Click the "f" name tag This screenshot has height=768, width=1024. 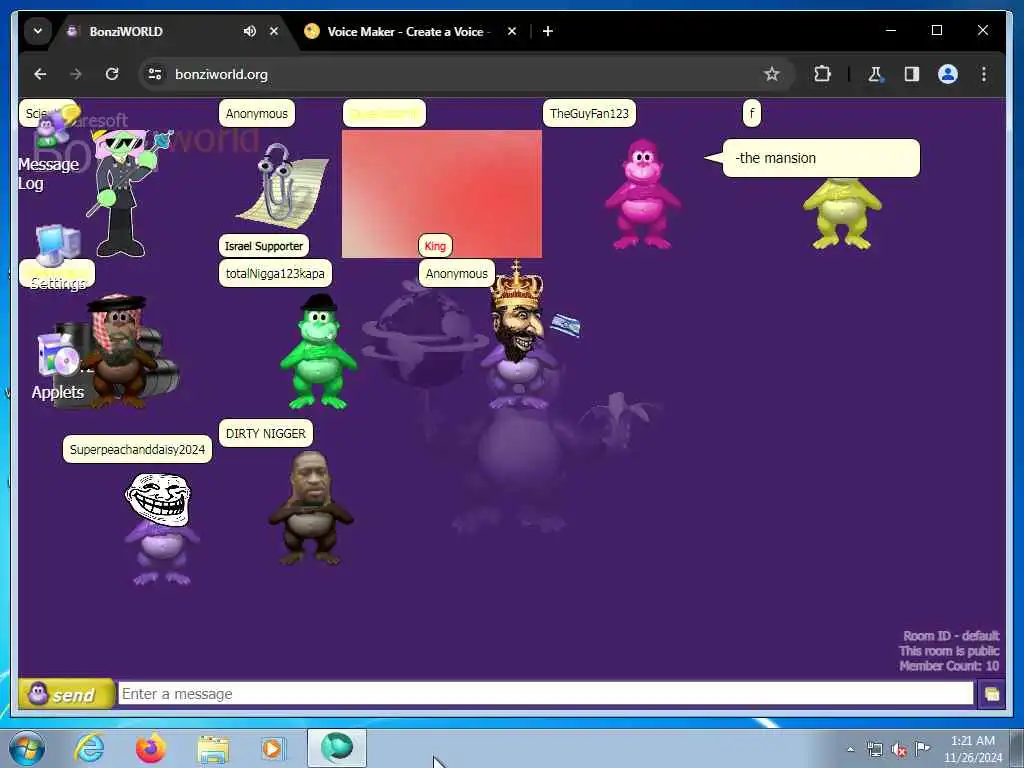pos(752,114)
